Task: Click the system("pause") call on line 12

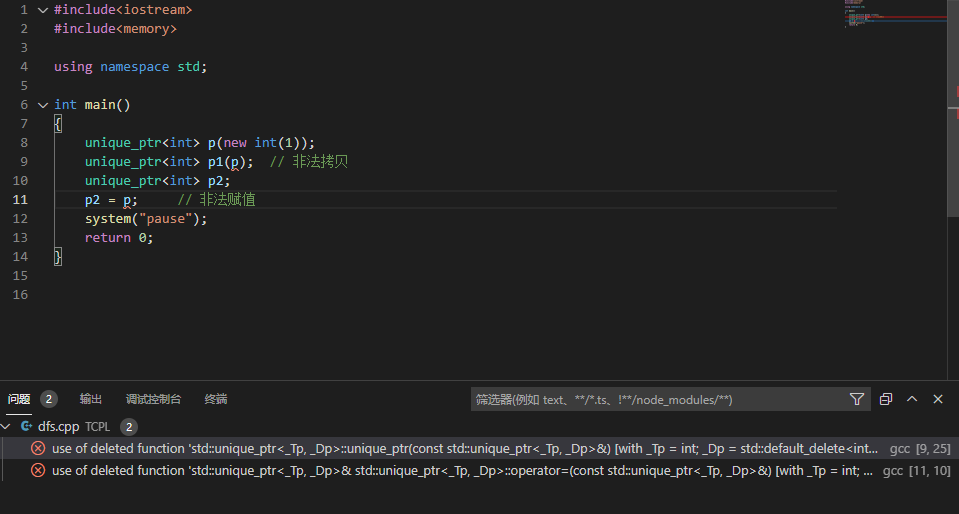Action: click(x=146, y=218)
